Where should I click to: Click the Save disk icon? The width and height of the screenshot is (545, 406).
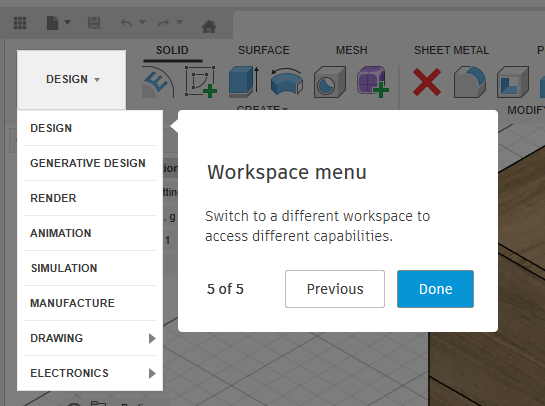(94, 23)
